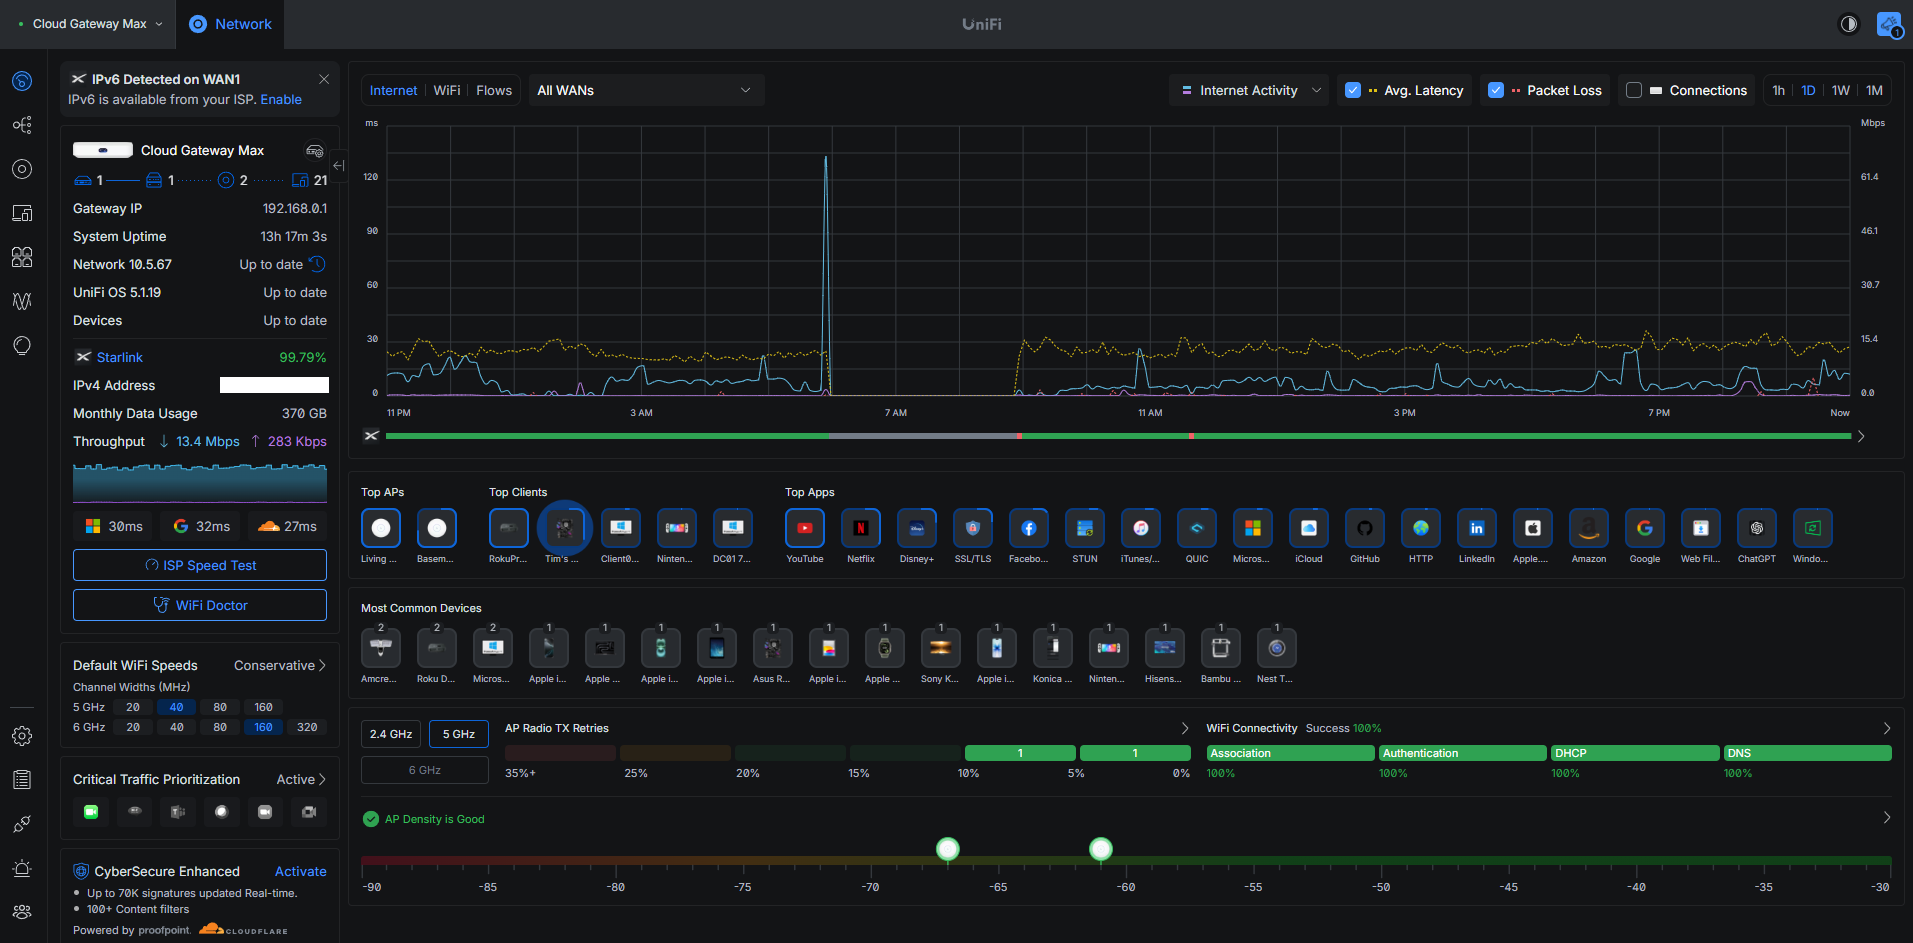Viewport: 1913px width, 943px height.
Task: Click the YouTube app icon
Action: point(805,528)
